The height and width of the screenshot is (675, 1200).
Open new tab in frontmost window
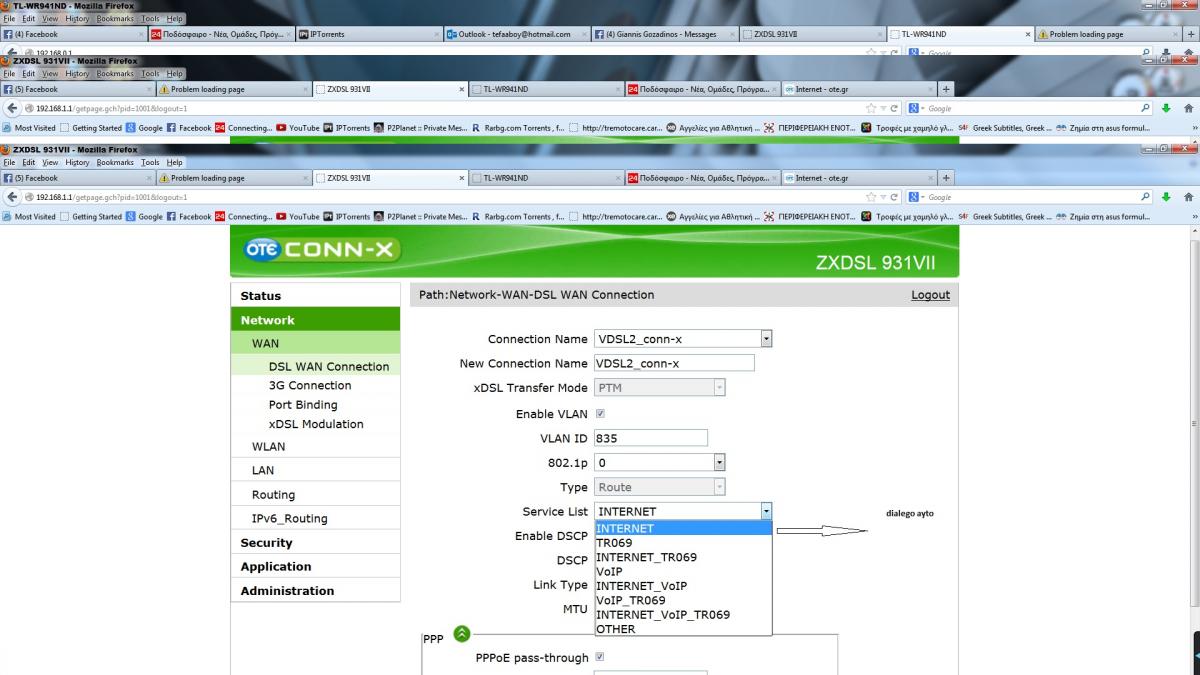click(946, 178)
